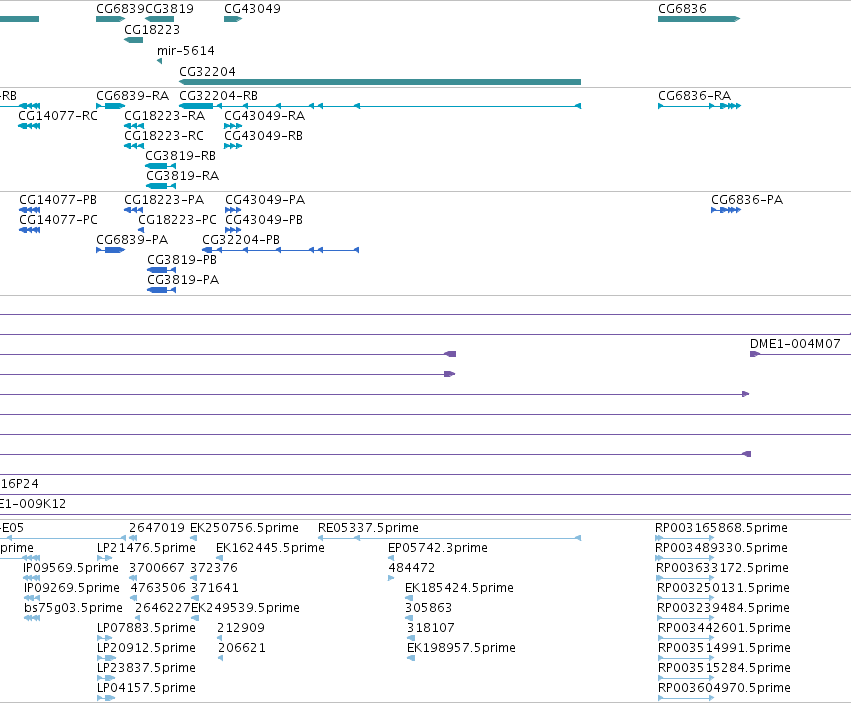Click protein CG14077-PB

(x=29, y=210)
